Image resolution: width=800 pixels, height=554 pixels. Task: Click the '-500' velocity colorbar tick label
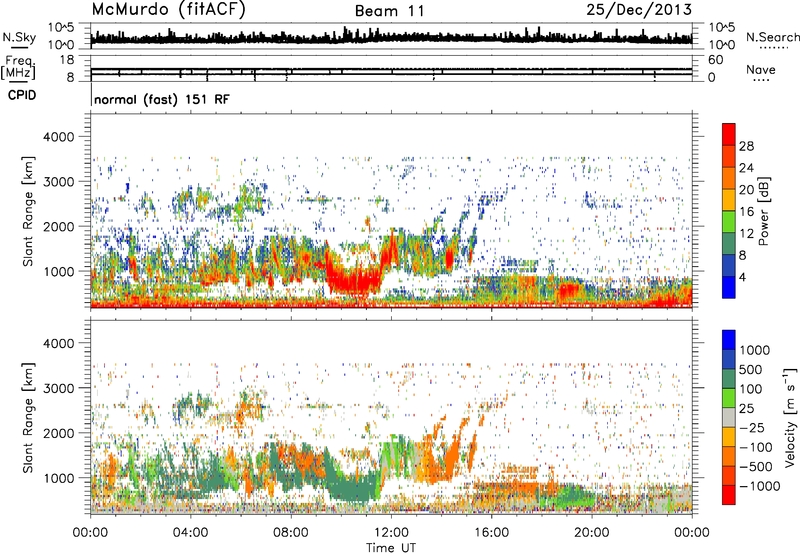(x=756, y=466)
